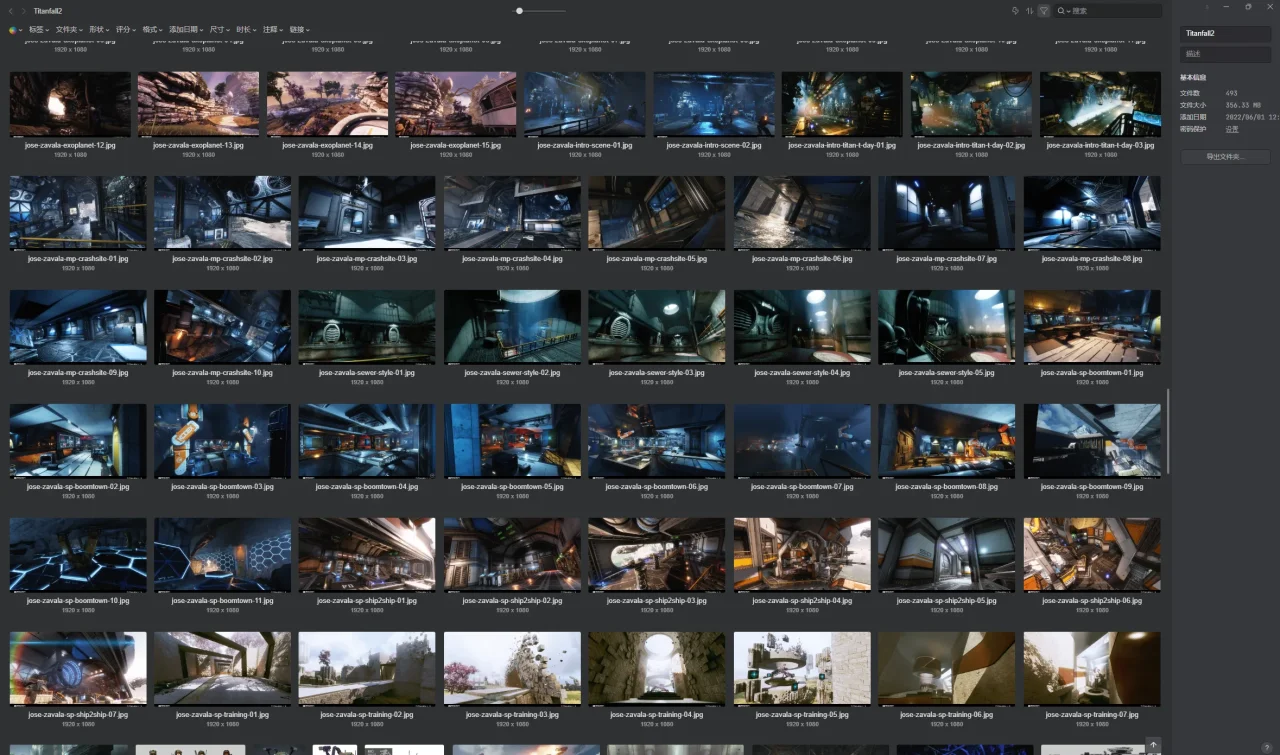1280x755 pixels.
Task: Select thumbnail jose-zavala-exoplanet-12.jpg
Action: coord(70,103)
